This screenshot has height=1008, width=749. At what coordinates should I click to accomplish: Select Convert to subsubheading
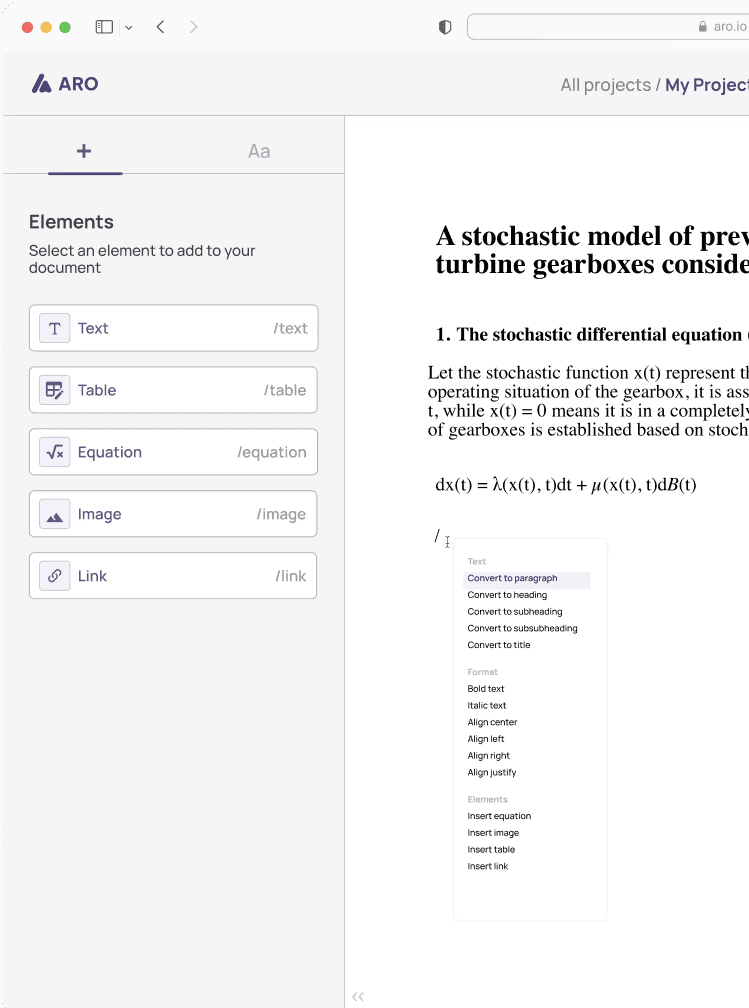click(523, 628)
